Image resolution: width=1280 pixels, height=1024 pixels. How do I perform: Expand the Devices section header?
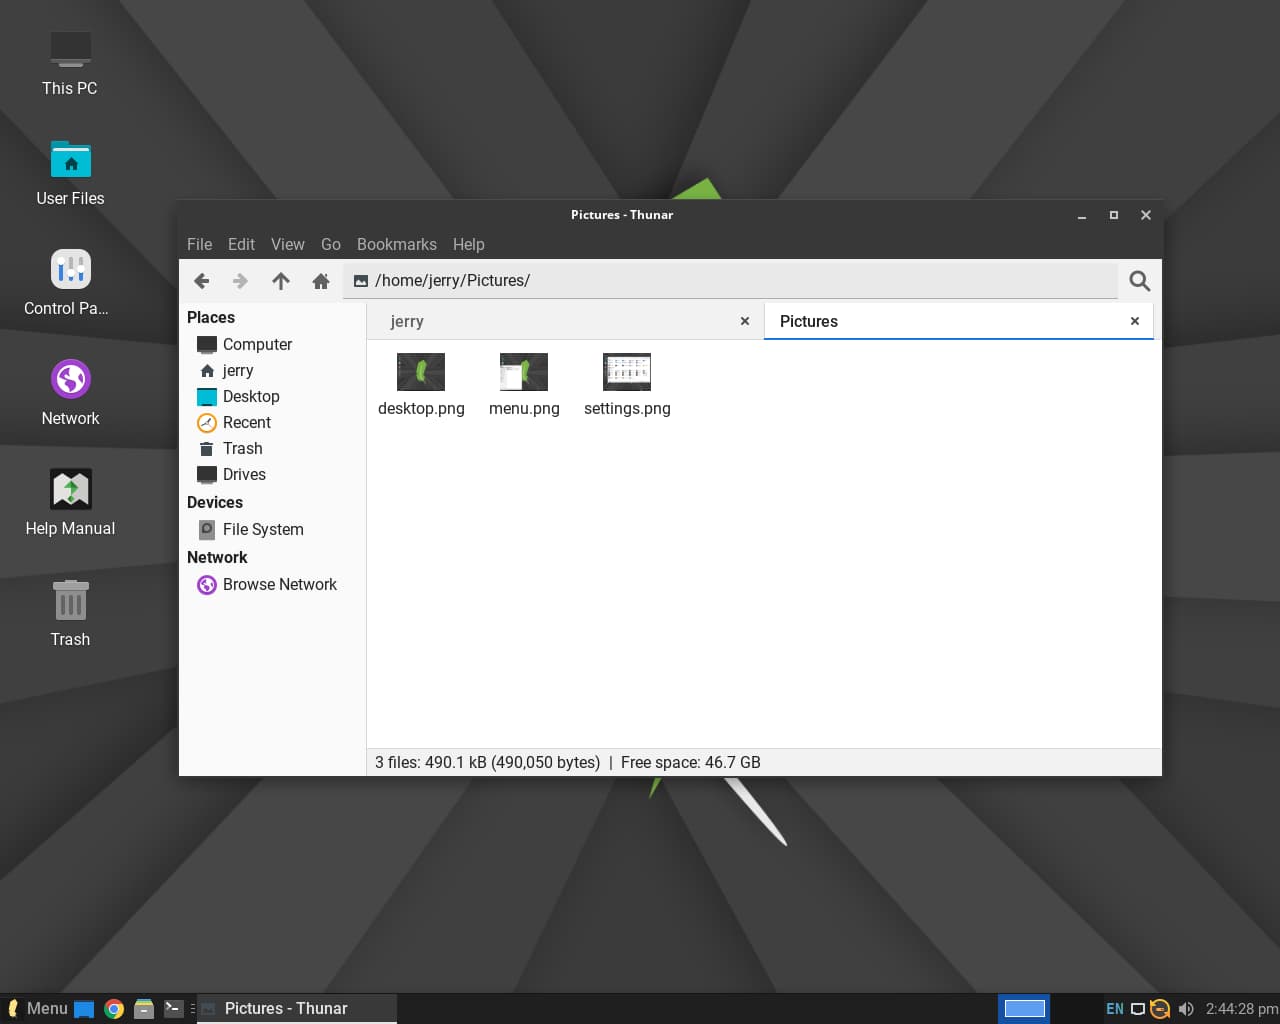(x=215, y=502)
